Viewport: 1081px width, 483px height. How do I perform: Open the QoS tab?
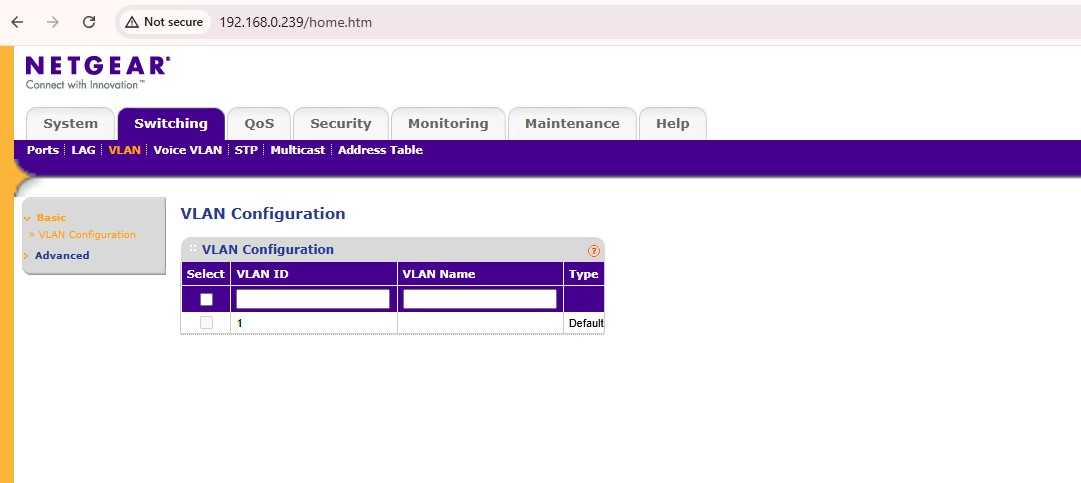[x=258, y=124]
